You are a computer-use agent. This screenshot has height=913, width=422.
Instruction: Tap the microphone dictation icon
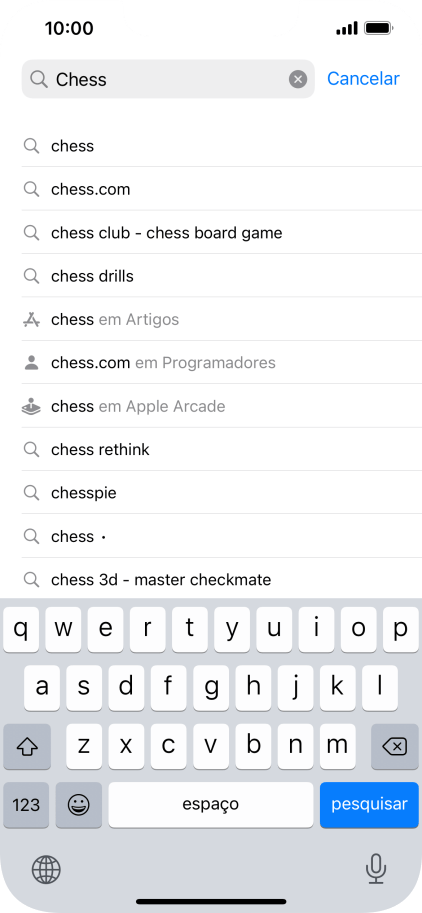click(x=375, y=869)
